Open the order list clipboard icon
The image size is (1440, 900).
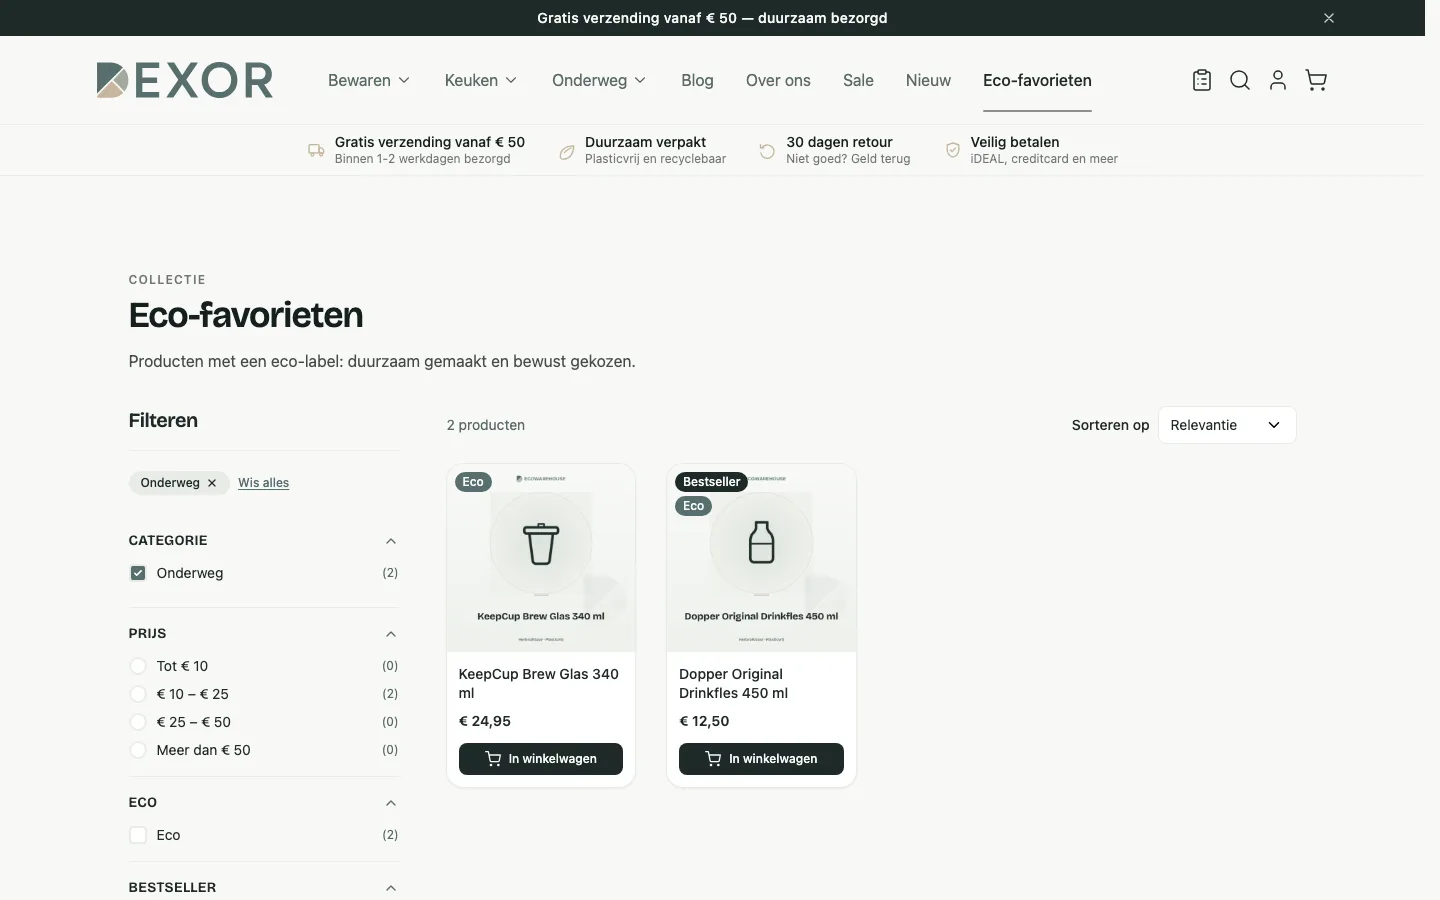(x=1202, y=80)
